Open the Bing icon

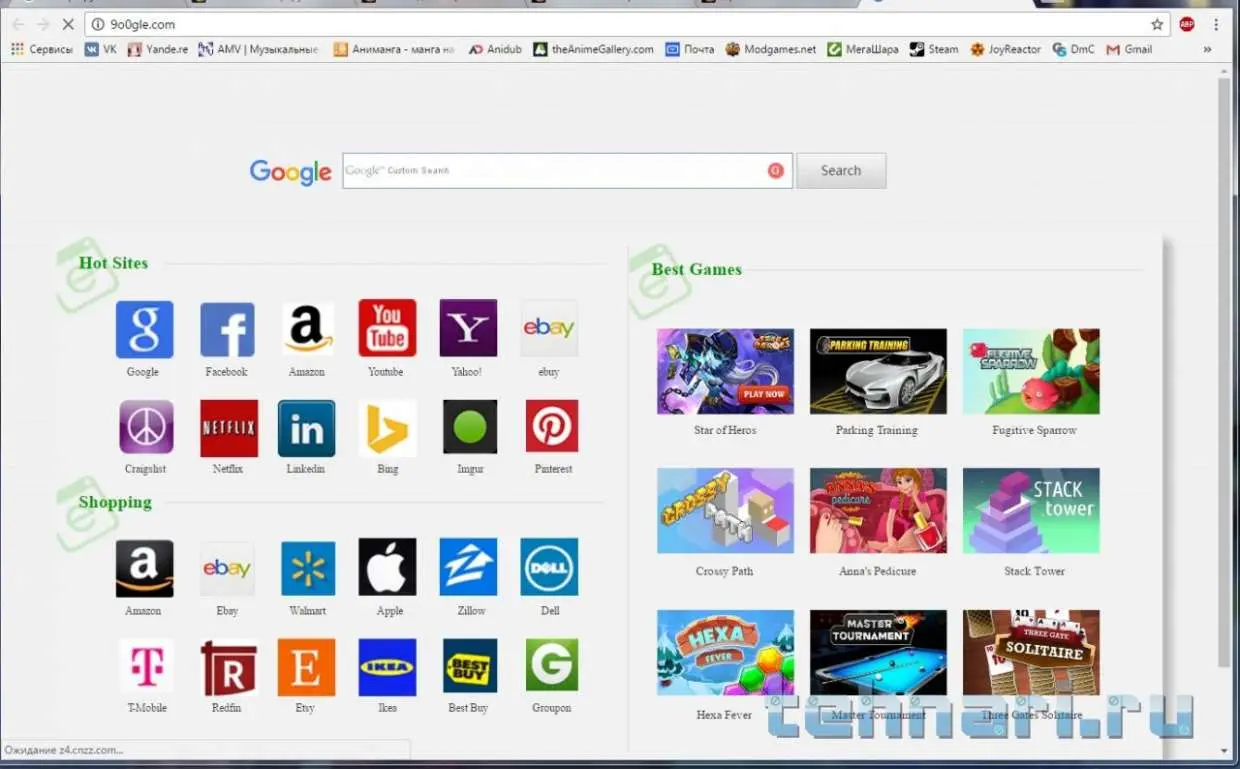(387, 428)
